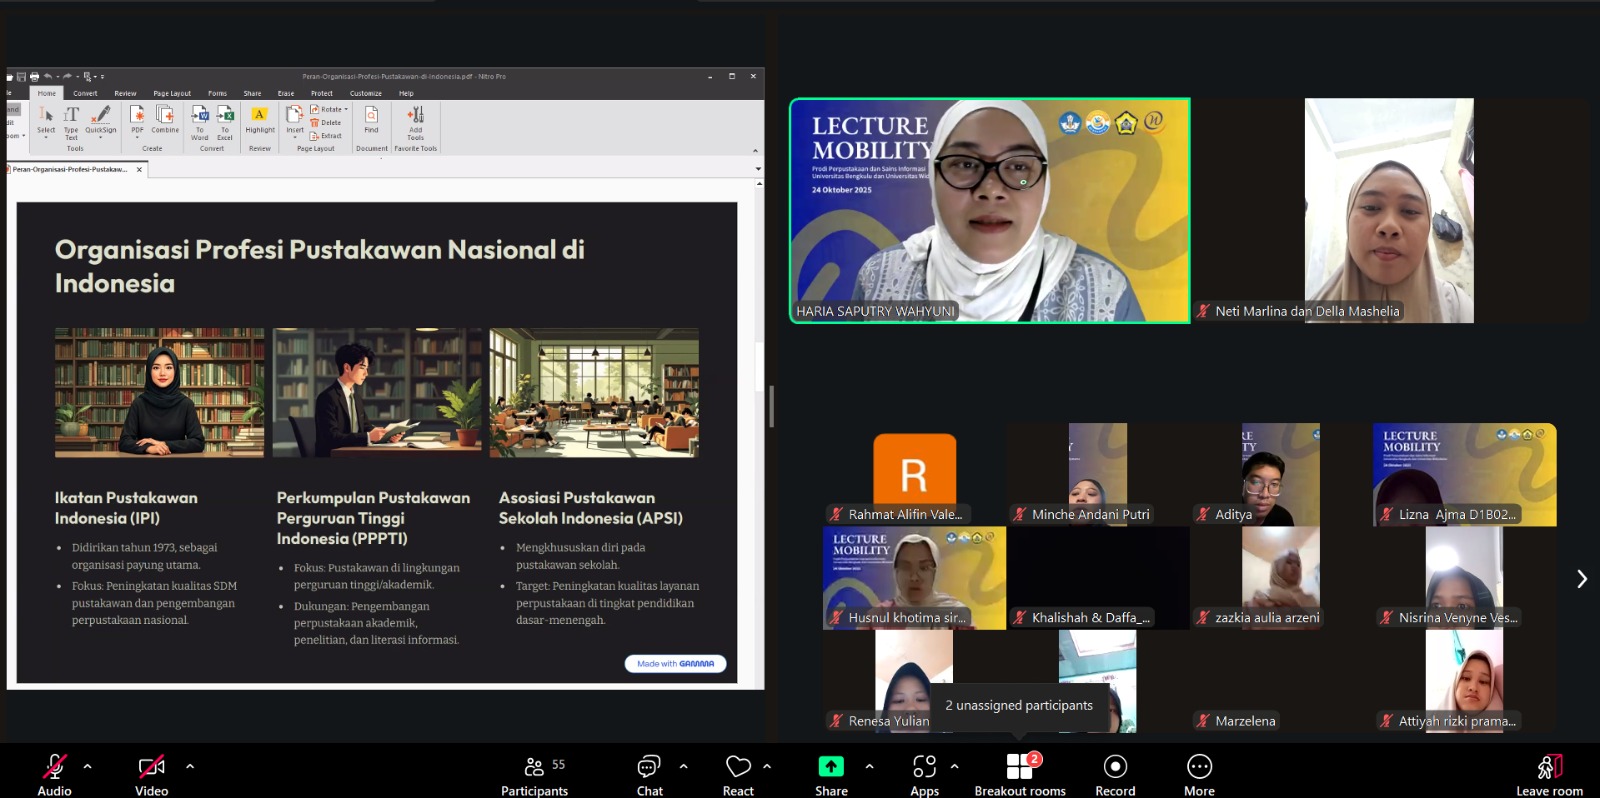Click the Made with Gamma badge
Image resolution: width=1600 pixels, height=798 pixels.
tap(675, 663)
